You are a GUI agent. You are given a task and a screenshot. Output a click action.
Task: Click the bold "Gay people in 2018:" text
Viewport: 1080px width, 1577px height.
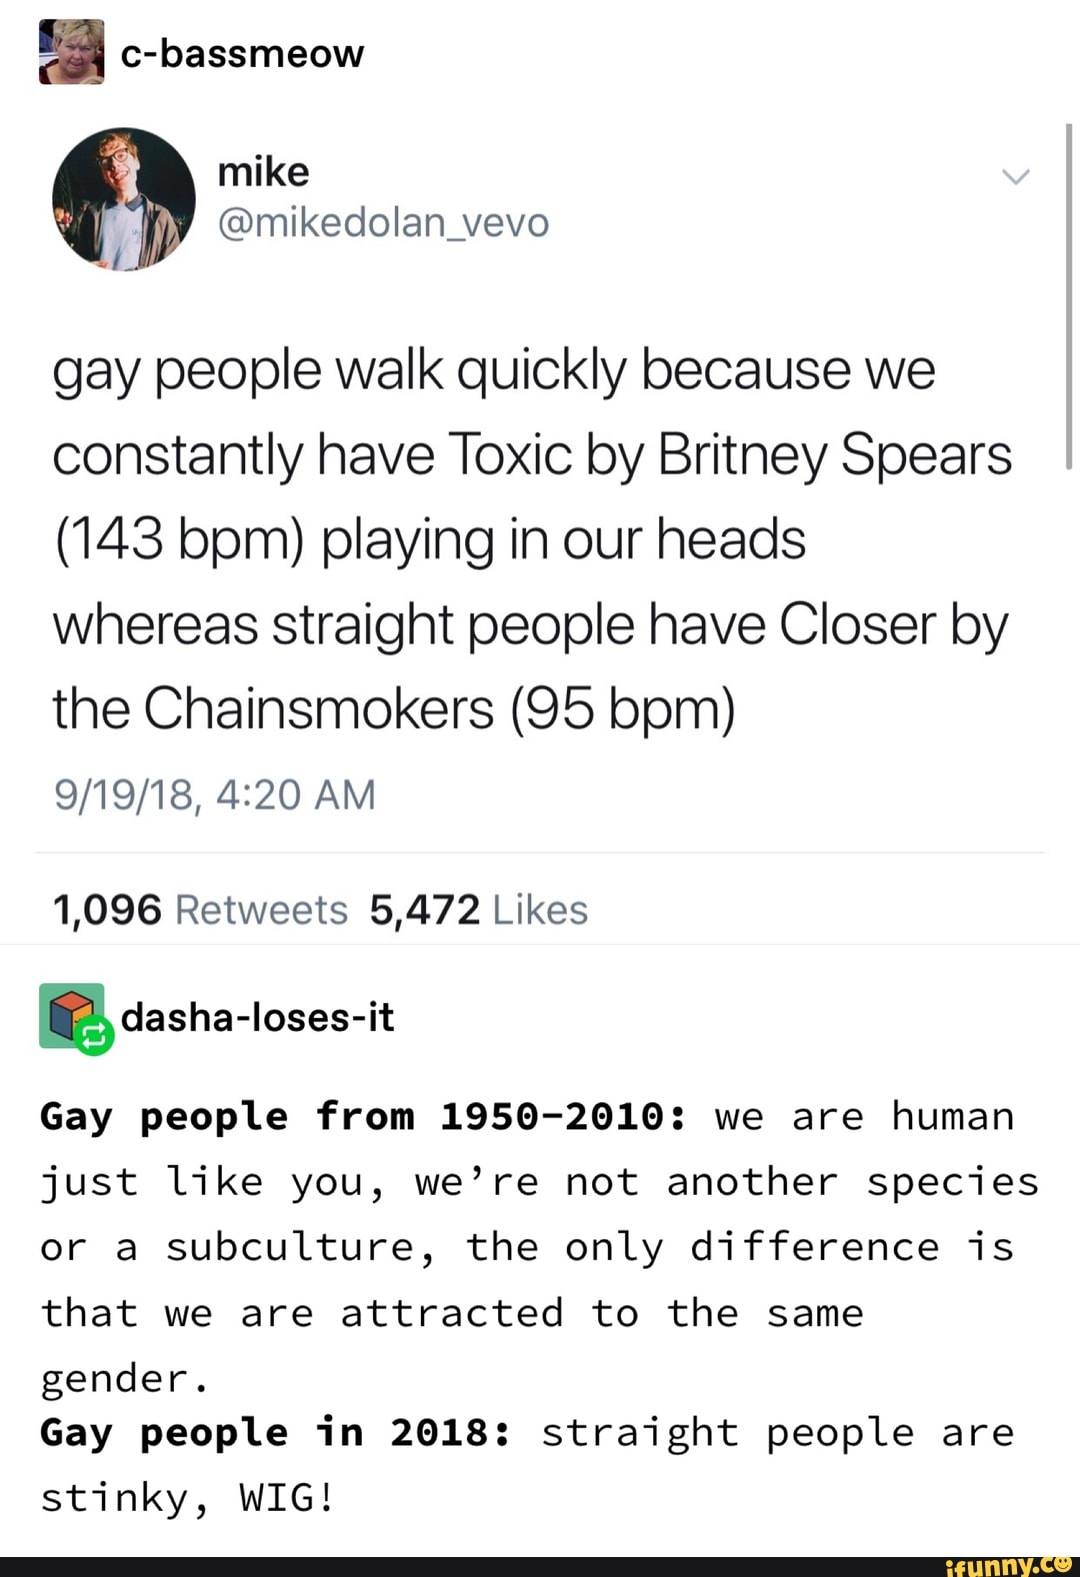tap(276, 1432)
